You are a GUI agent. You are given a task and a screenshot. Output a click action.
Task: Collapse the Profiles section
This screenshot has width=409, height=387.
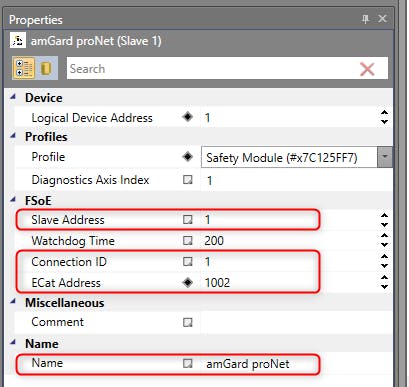tap(13, 136)
